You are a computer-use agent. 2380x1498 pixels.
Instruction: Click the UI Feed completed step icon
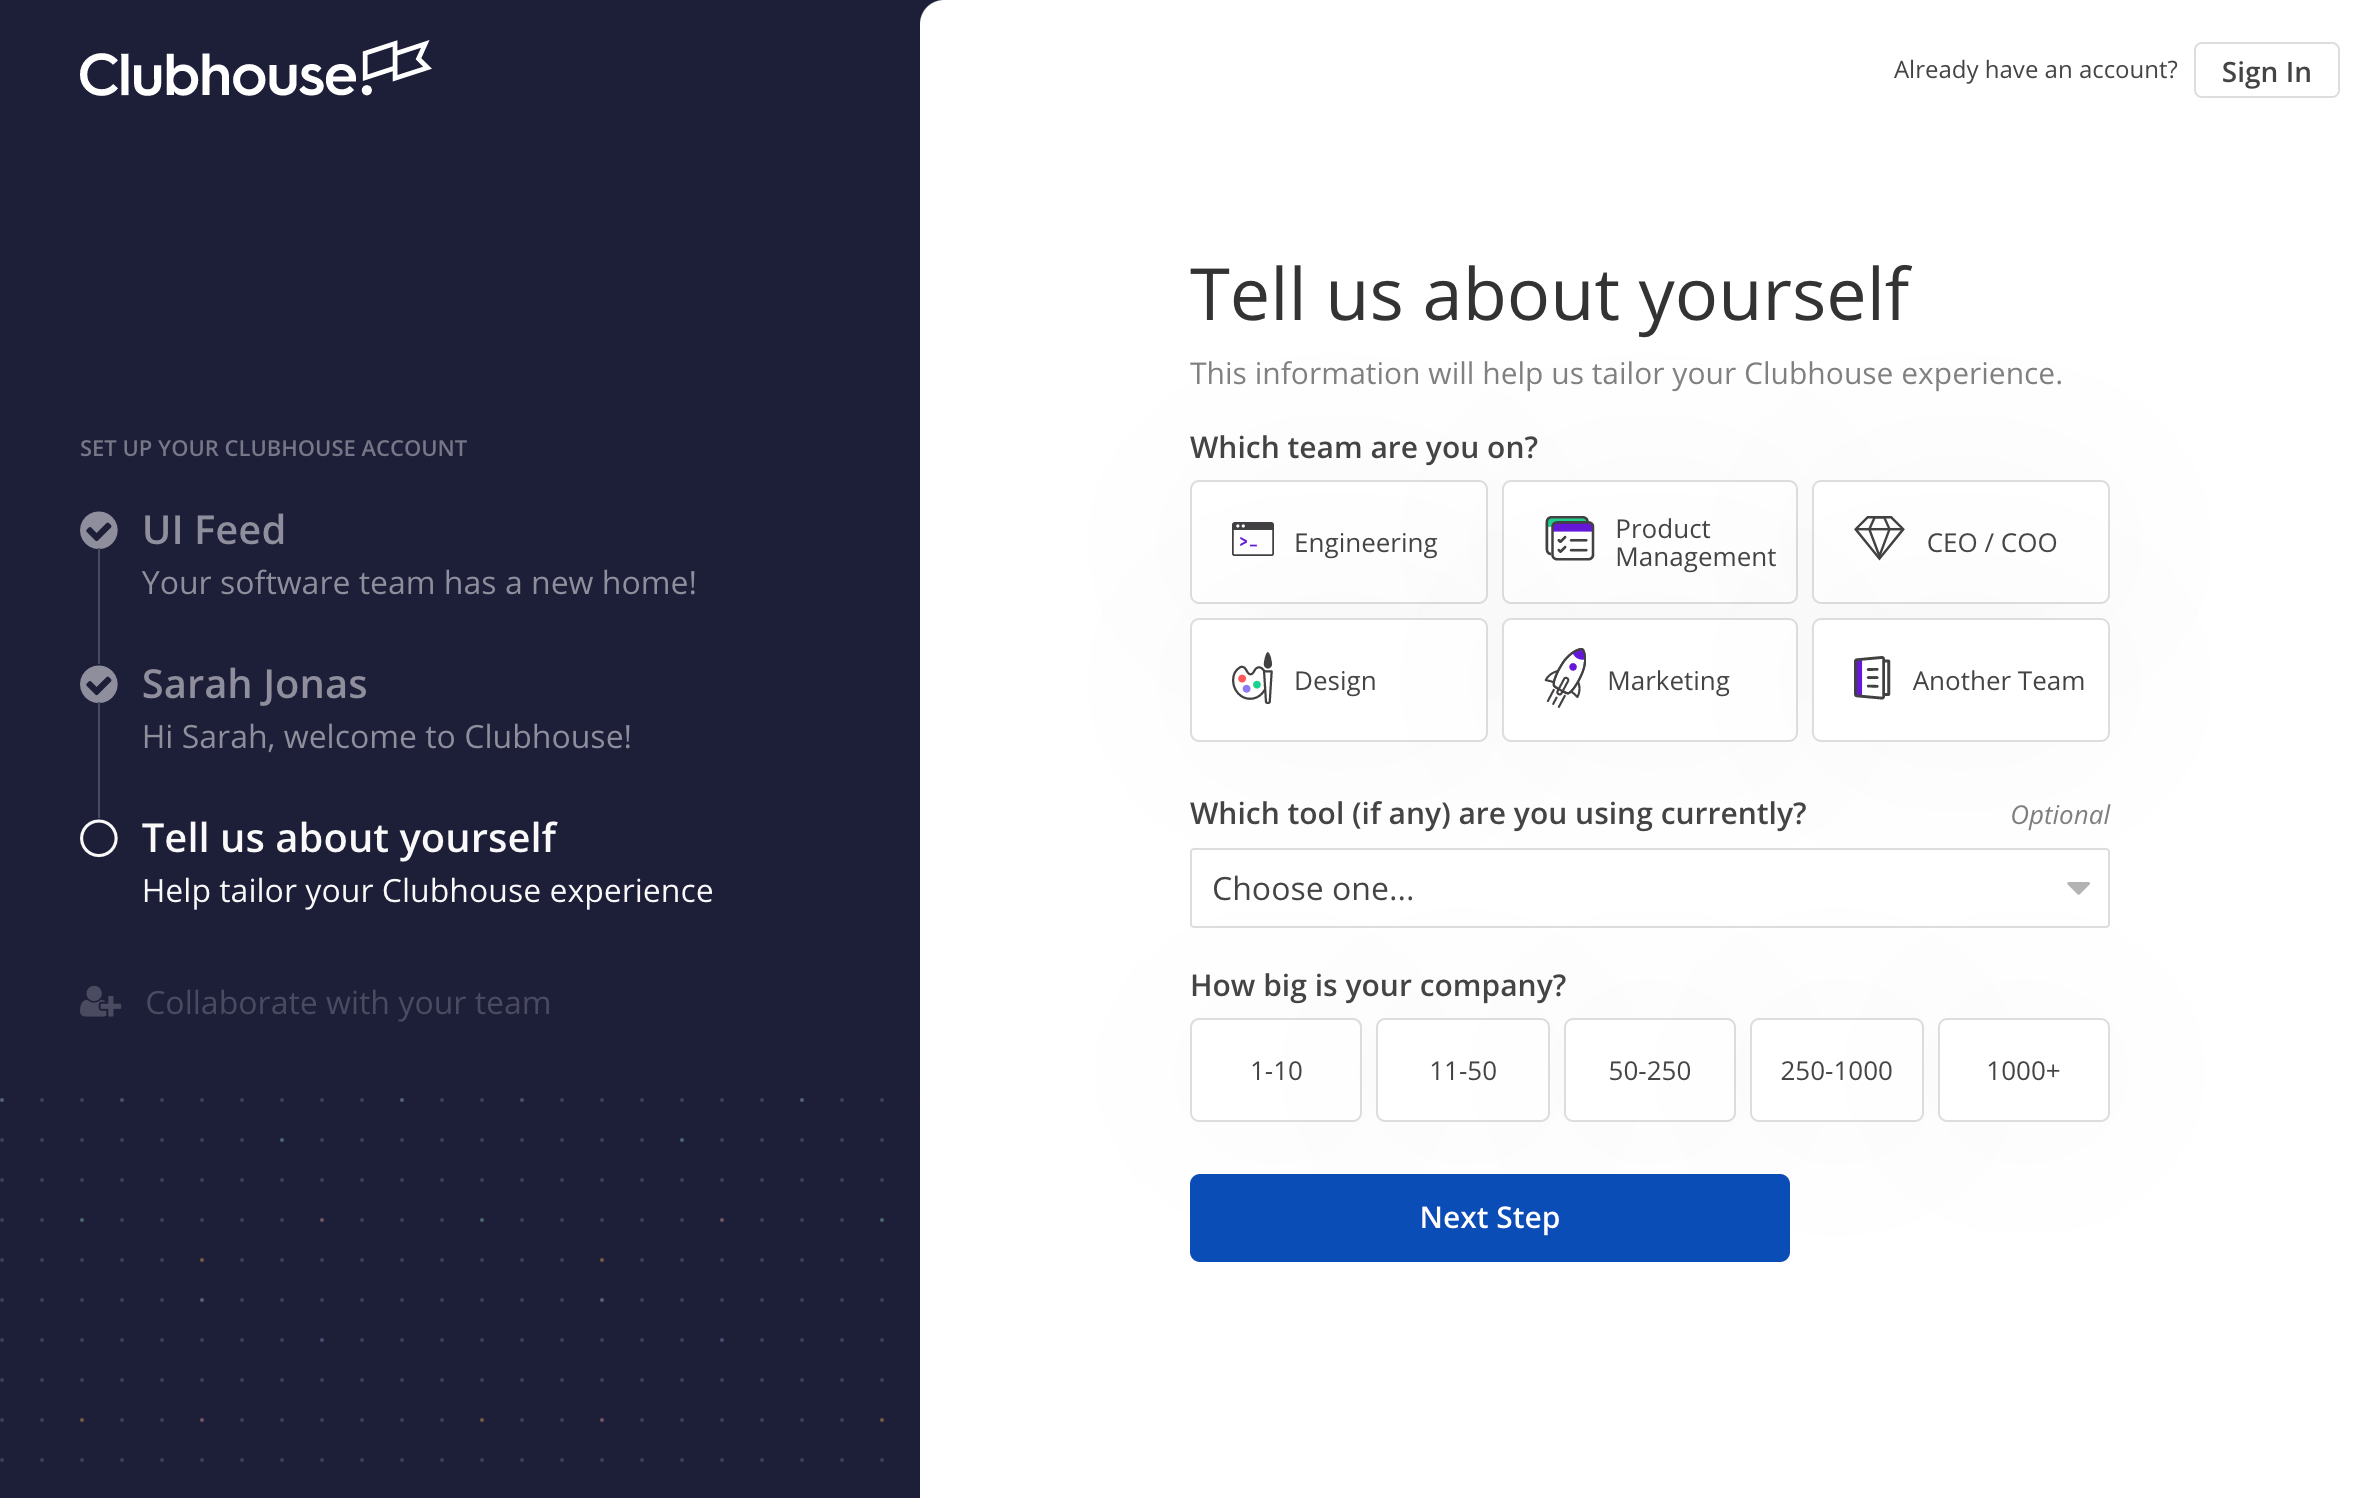[98, 530]
